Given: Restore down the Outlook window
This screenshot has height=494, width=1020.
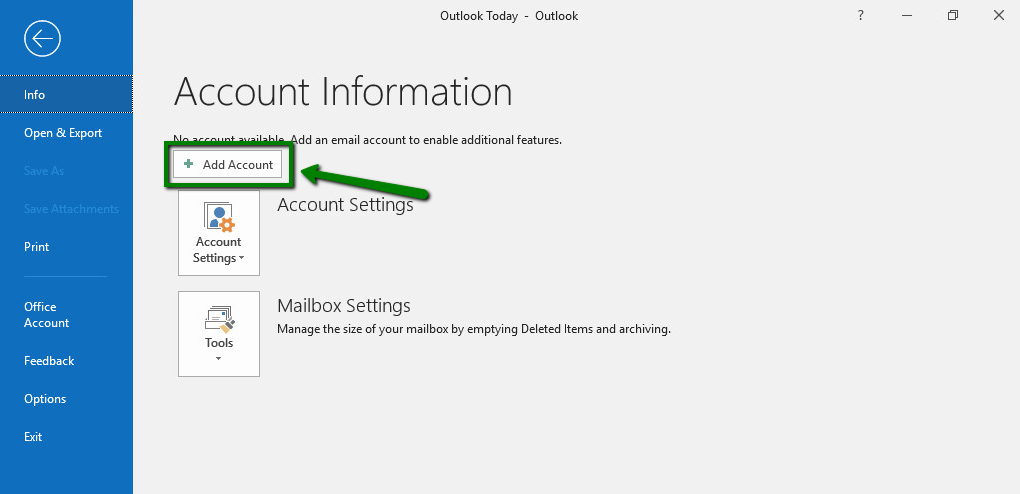Looking at the screenshot, I should (953, 16).
